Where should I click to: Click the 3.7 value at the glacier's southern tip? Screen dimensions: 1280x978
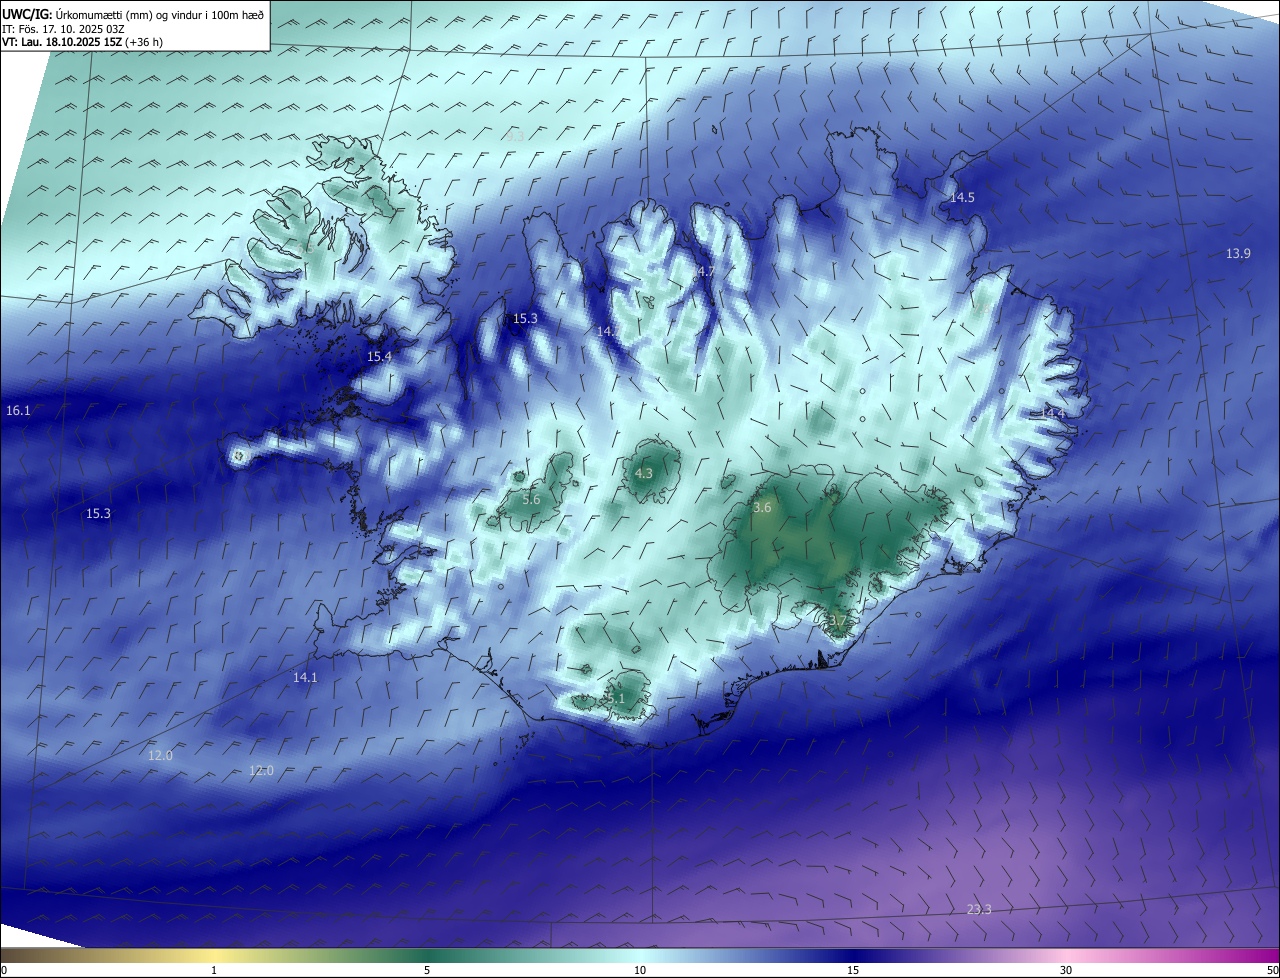[x=837, y=621]
